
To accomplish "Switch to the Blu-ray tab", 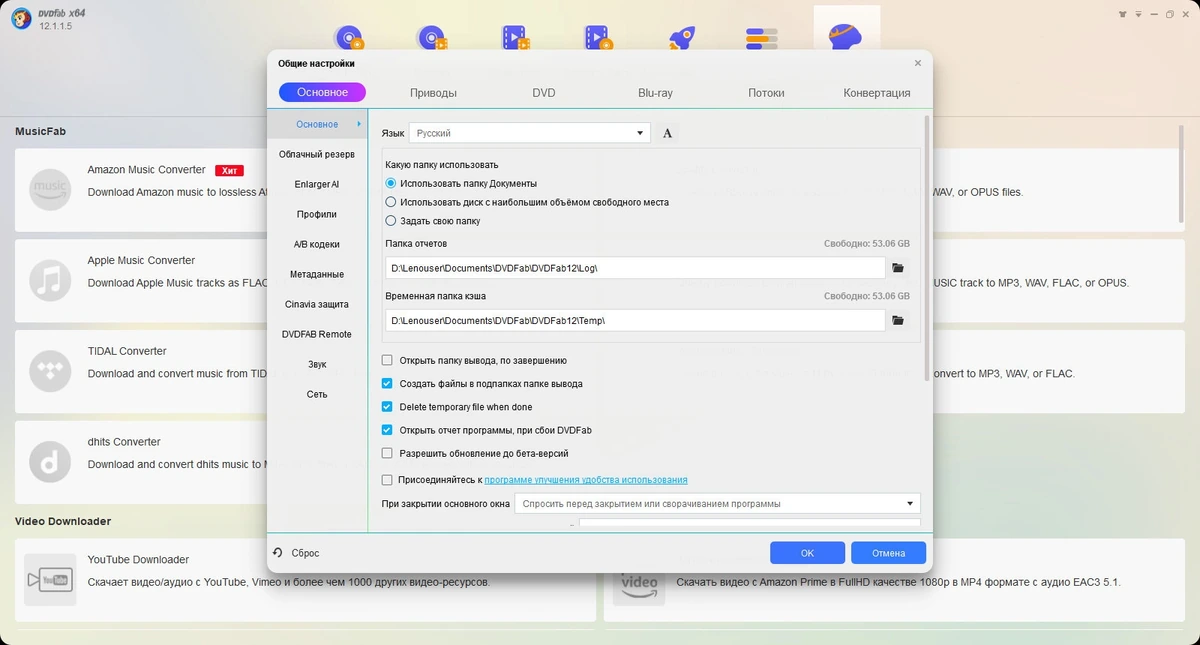I will point(655,93).
